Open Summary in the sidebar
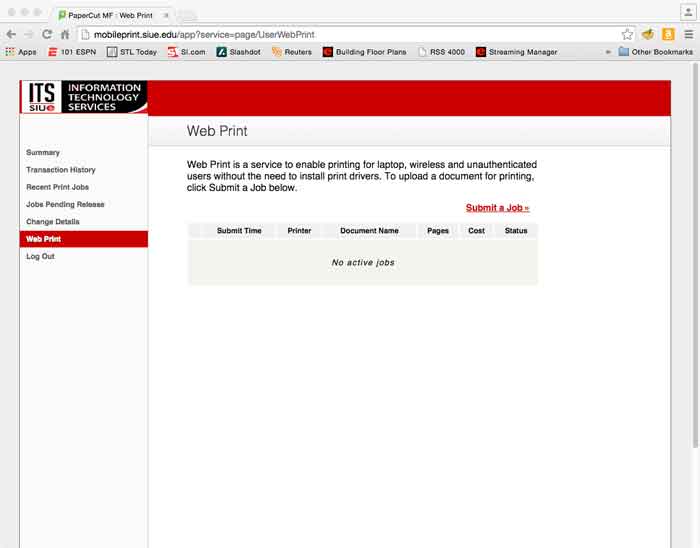This screenshot has height=548, width=700. click(43, 153)
